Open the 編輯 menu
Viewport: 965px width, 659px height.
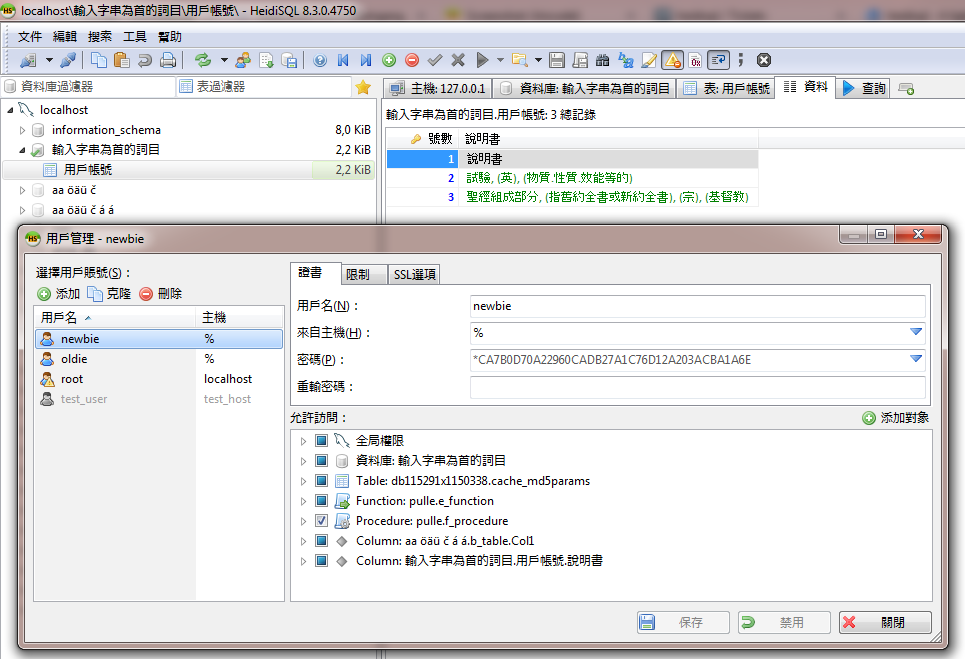(65, 37)
